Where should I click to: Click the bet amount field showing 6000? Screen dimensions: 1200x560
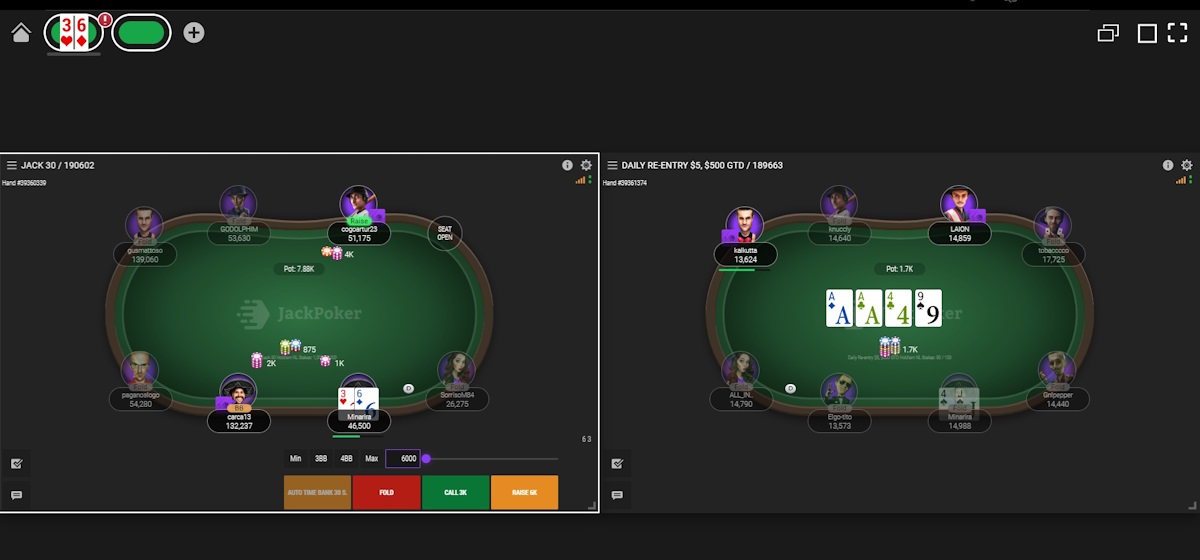click(403, 459)
